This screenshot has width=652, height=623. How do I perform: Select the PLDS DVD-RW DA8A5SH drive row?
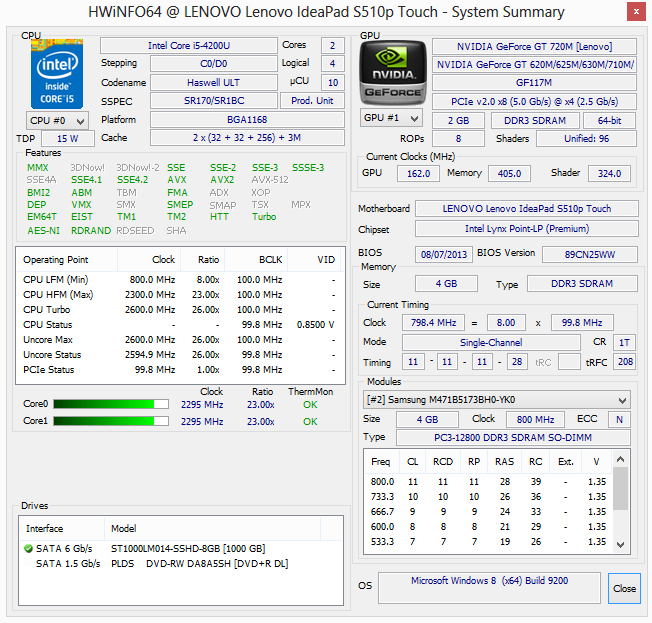pos(180,564)
